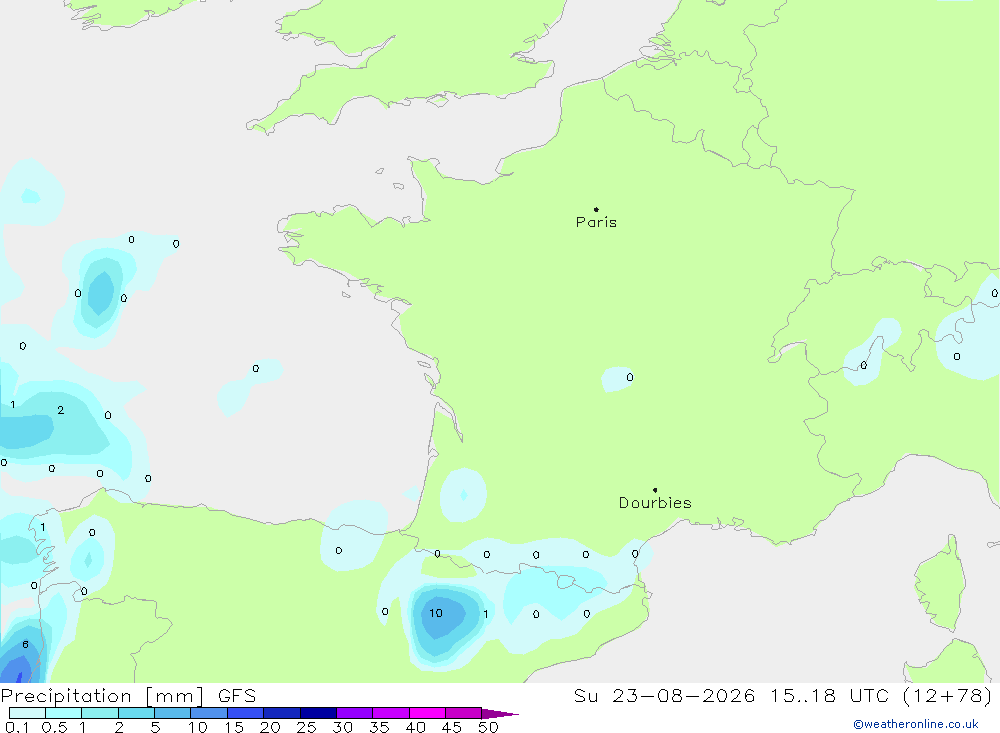Select the dark blue 20 mm legend swatch

pos(282,713)
